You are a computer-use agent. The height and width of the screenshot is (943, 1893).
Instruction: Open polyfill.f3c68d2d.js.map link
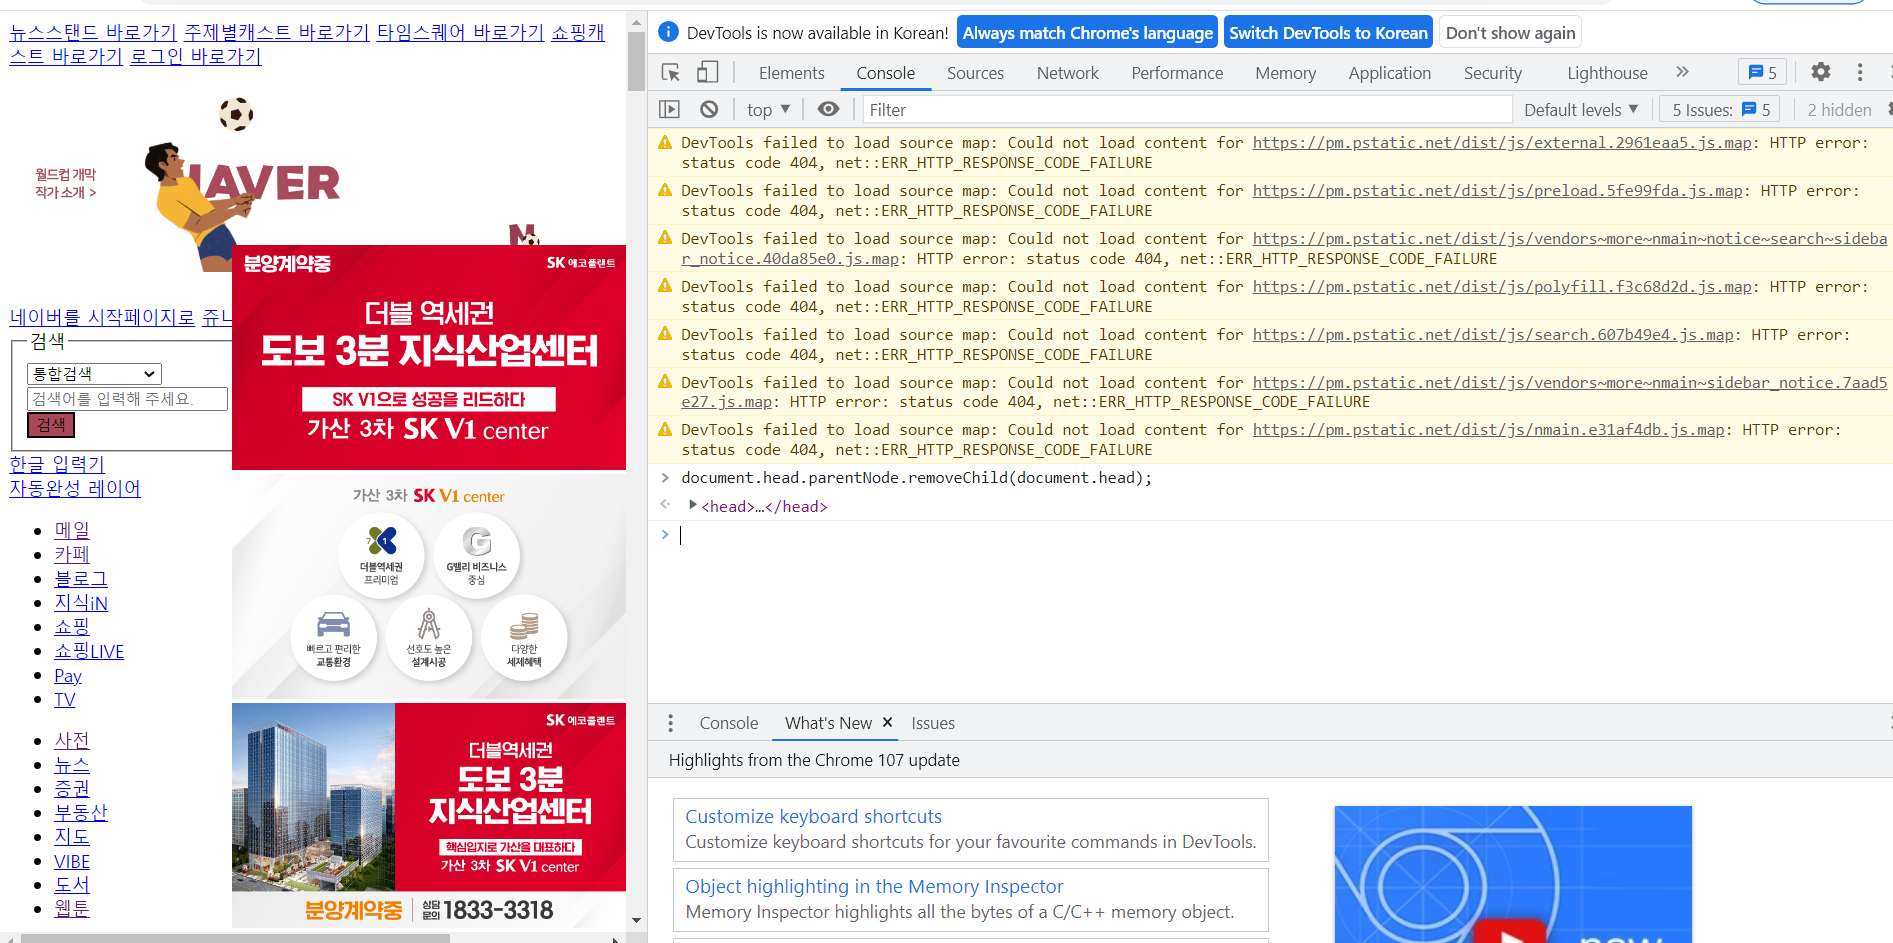tap(1502, 286)
